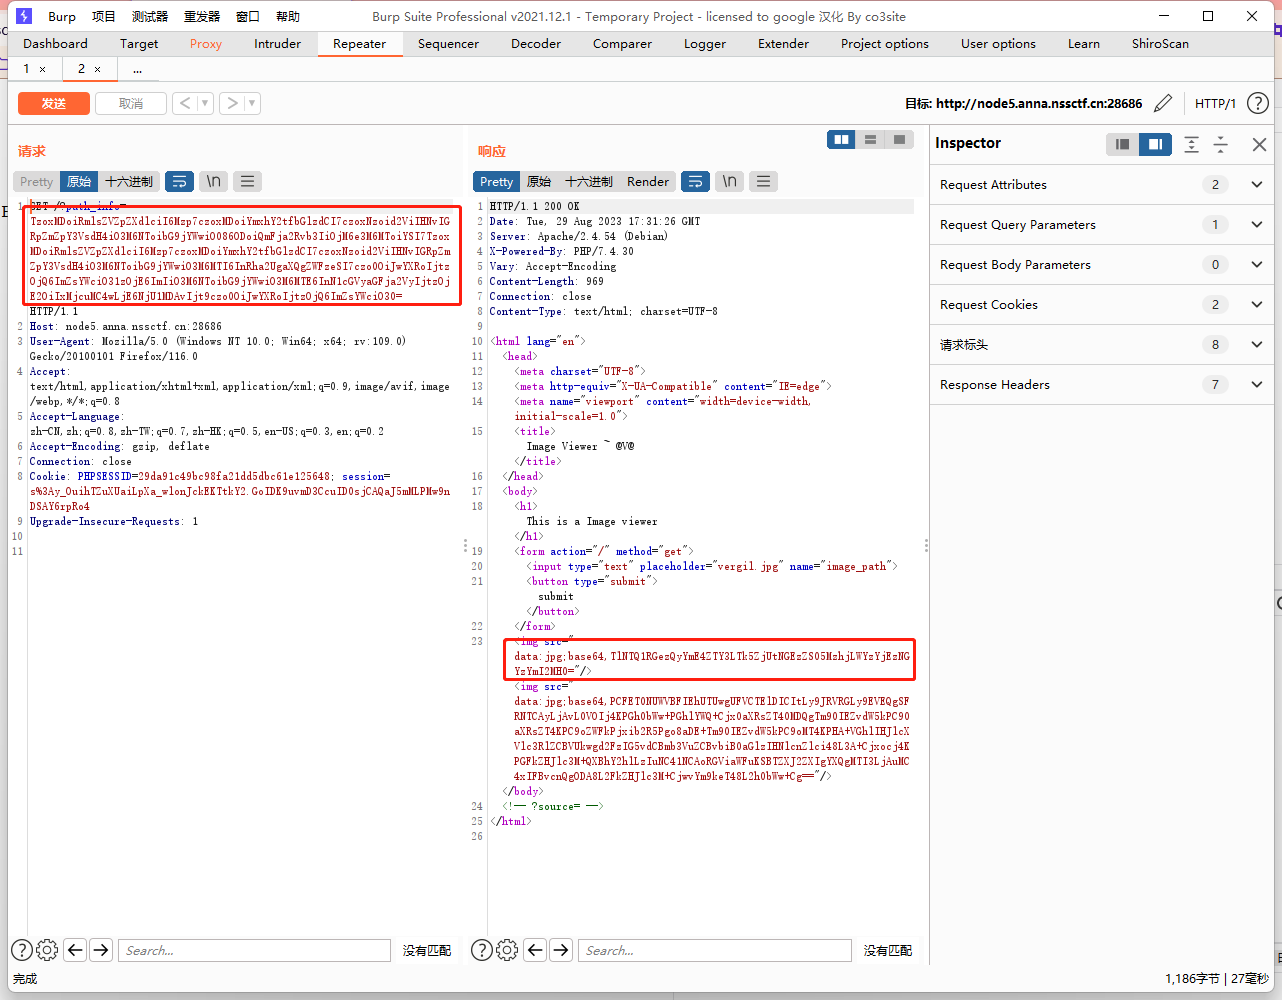Switch request view to Pretty

(x=36, y=181)
